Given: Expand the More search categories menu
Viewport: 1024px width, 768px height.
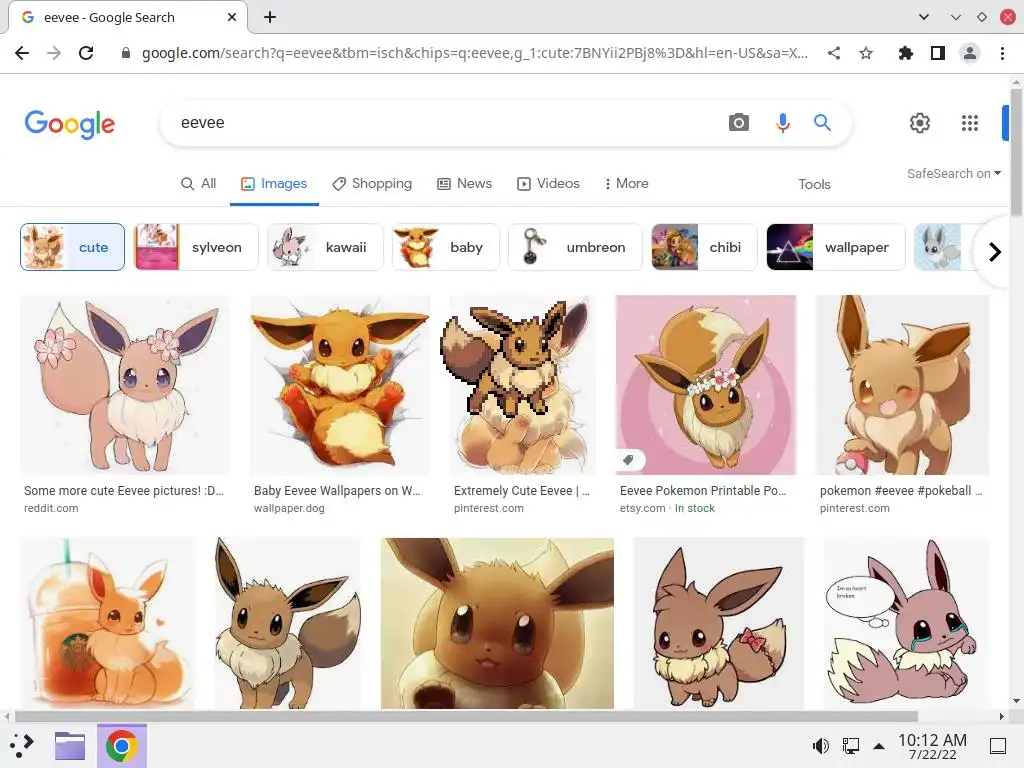Looking at the screenshot, I should [627, 184].
